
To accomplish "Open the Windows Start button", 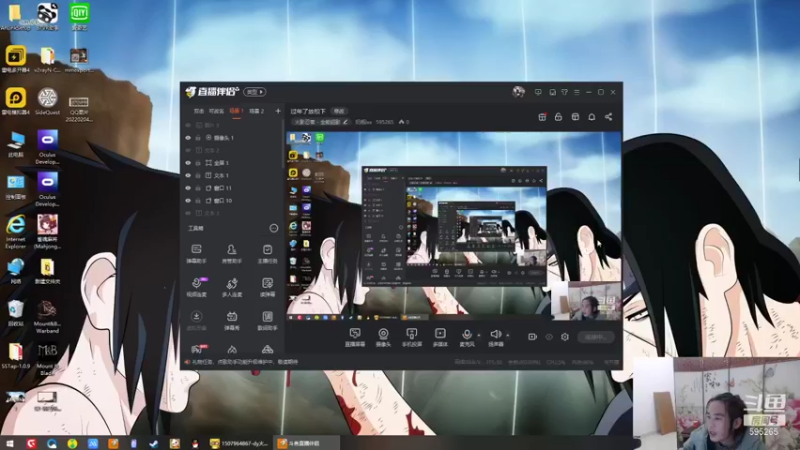I will pyautogui.click(x=10, y=443).
